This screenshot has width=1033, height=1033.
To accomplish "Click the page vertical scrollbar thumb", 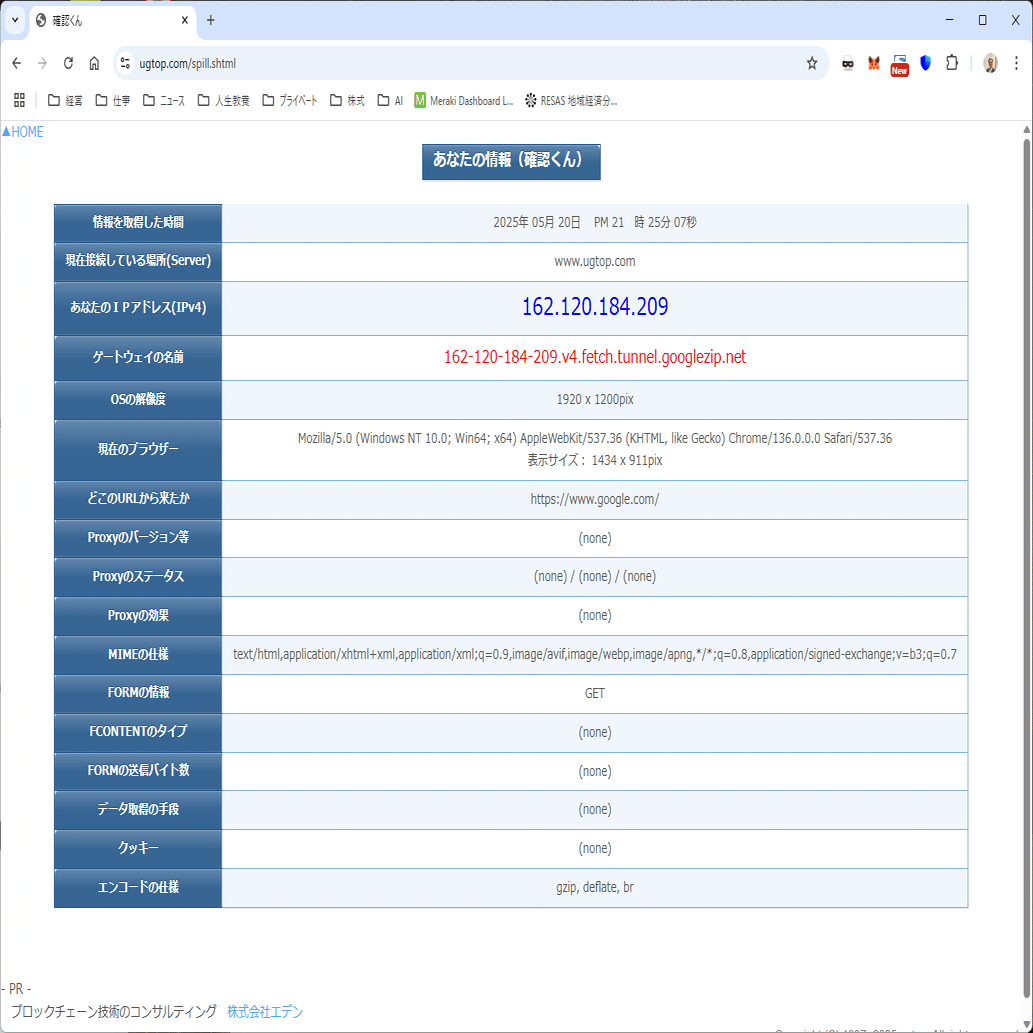I will point(1026,567).
